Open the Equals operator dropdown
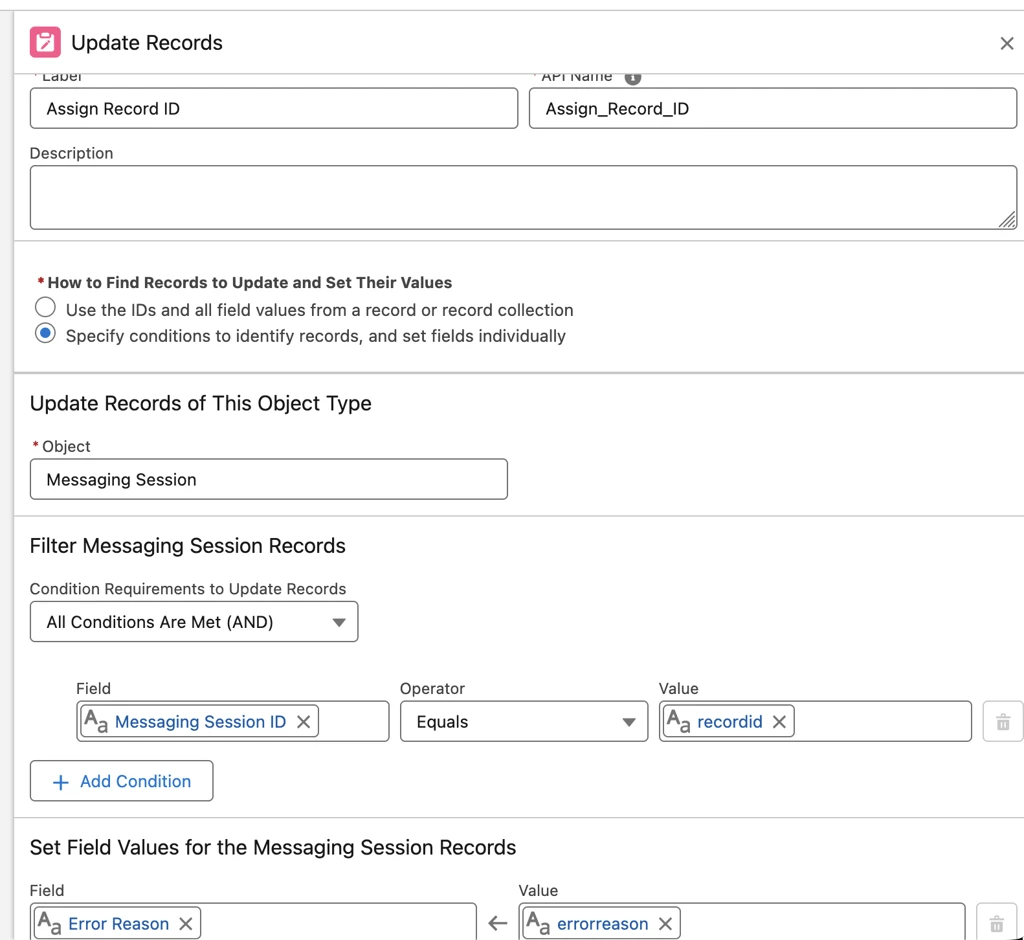Image resolution: width=1024 pixels, height=940 pixels. pos(524,722)
